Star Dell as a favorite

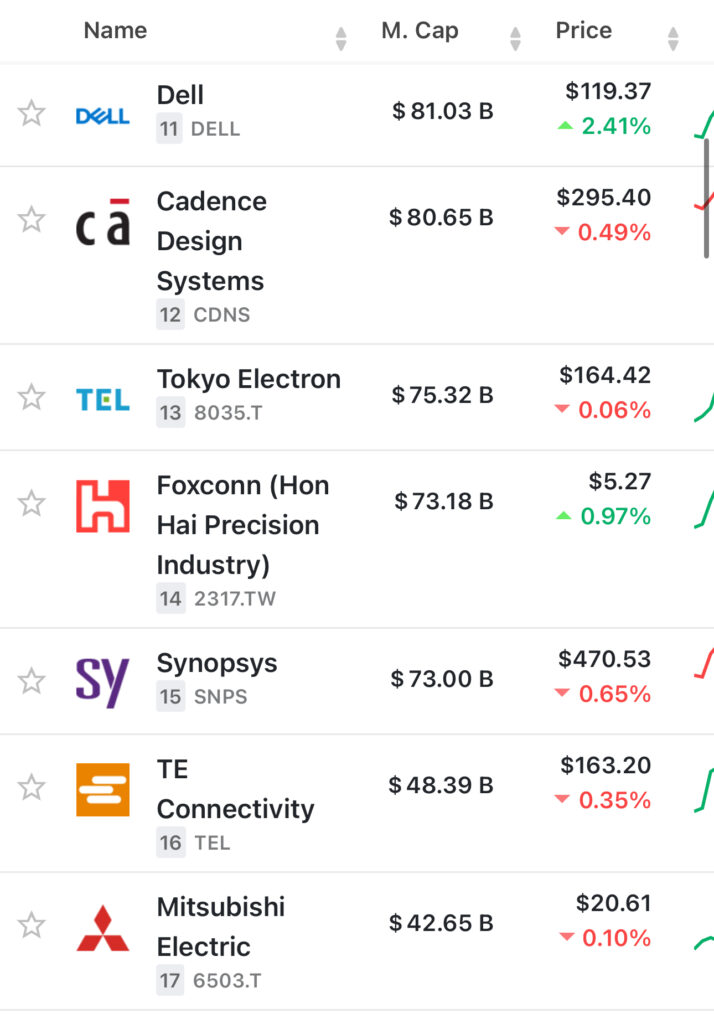click(x=32, y=113)
